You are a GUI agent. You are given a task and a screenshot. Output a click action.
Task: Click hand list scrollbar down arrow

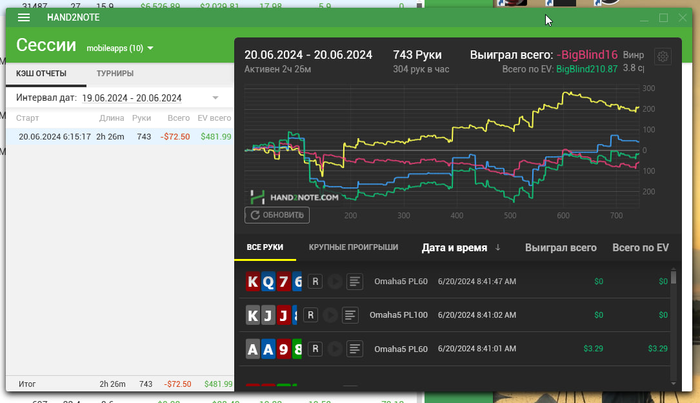(x=673, y=383)
